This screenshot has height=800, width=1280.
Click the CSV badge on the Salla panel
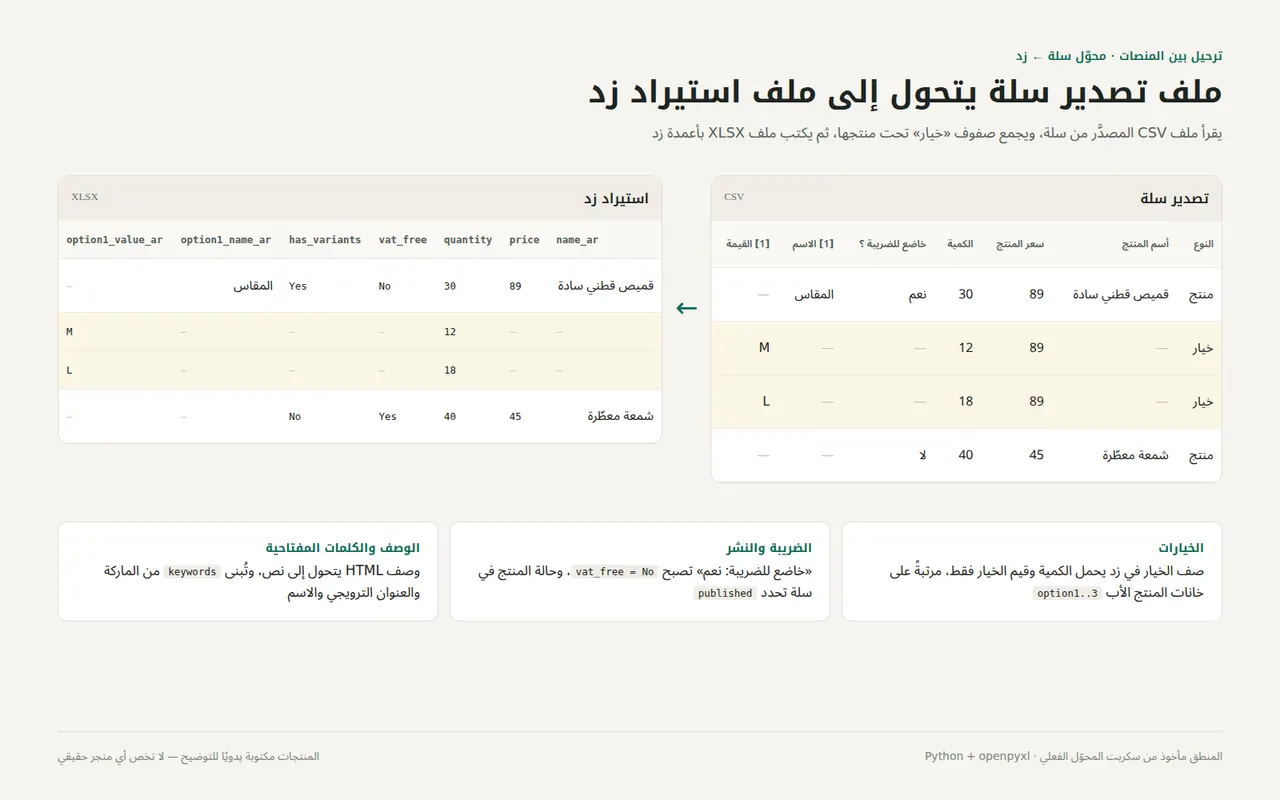[734, 197]
